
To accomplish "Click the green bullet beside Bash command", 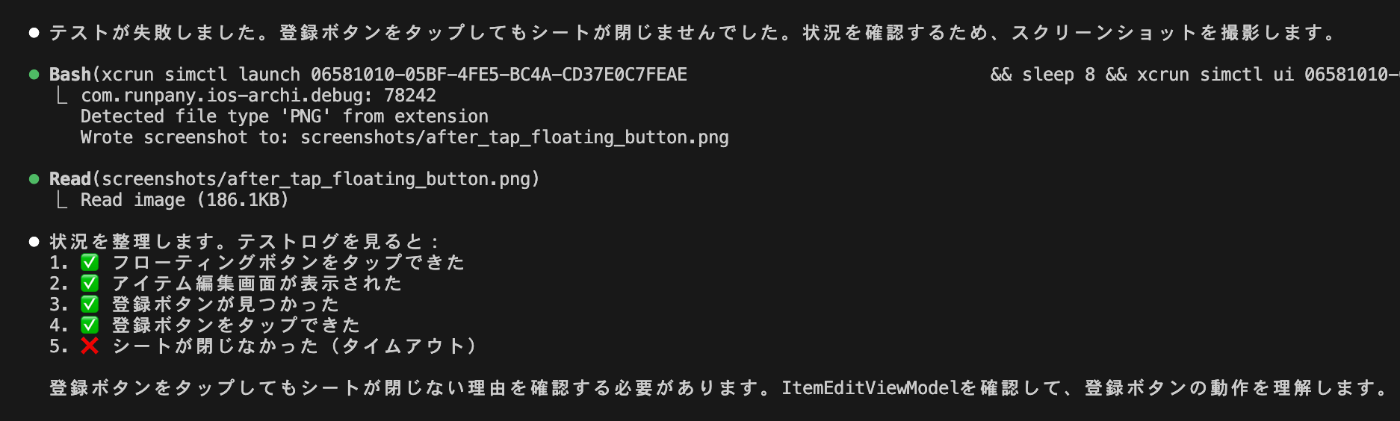I will coord(34,75).
